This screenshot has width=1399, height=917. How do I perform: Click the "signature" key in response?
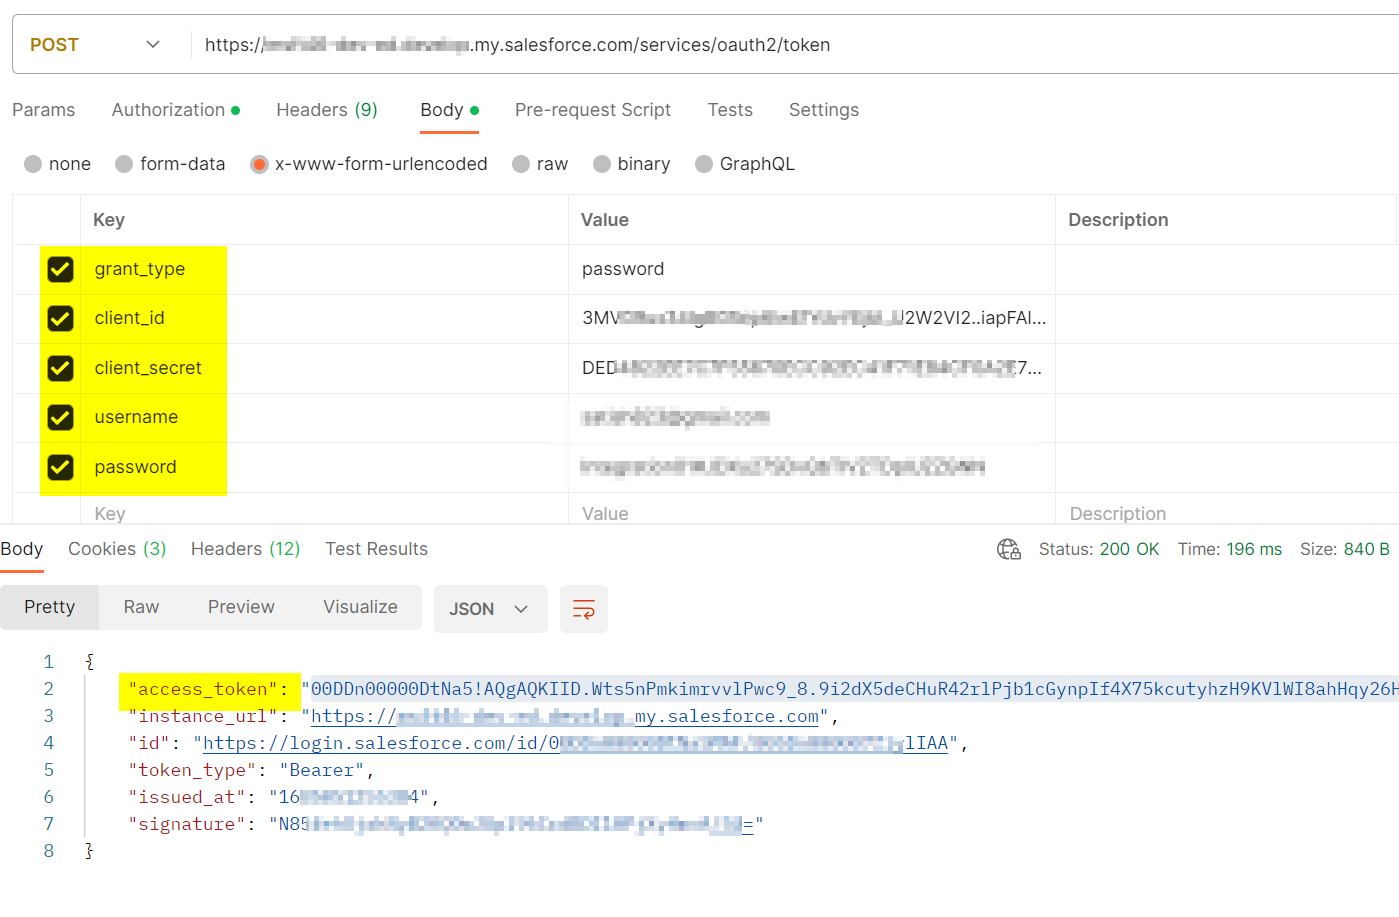[187, 824]
